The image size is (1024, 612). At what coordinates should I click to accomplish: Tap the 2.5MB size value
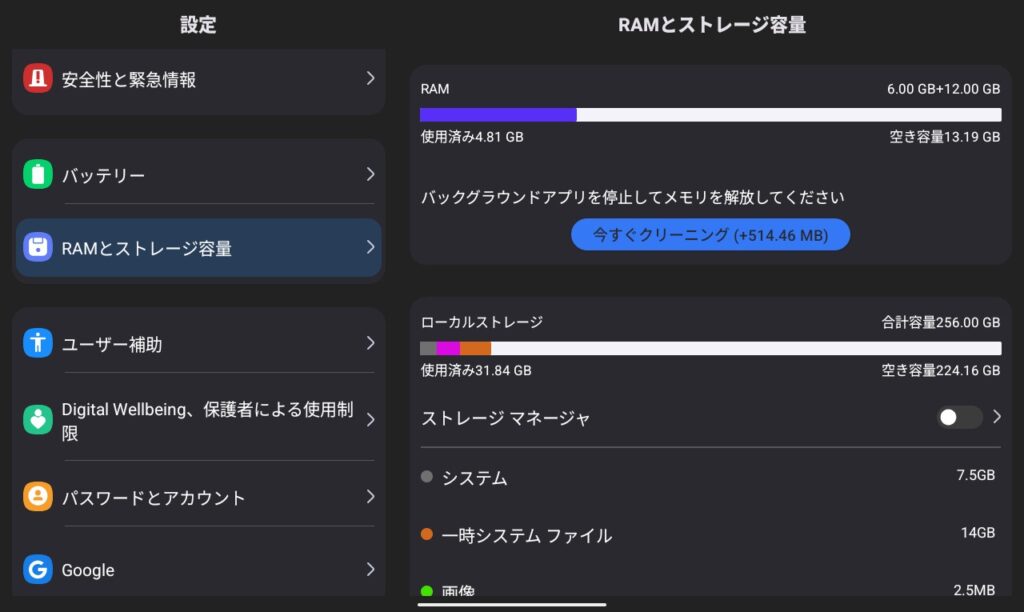coord(974,590)
